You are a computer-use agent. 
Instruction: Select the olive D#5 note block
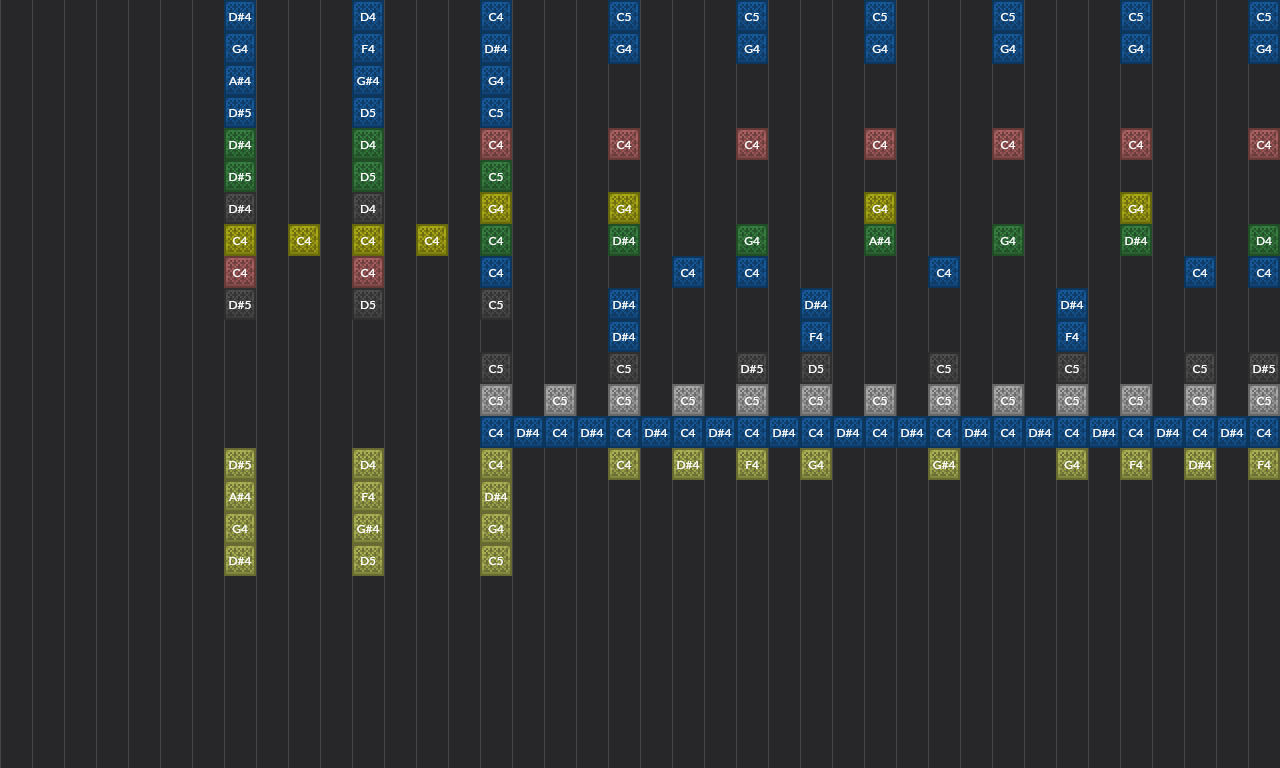(x=240, y=465)
